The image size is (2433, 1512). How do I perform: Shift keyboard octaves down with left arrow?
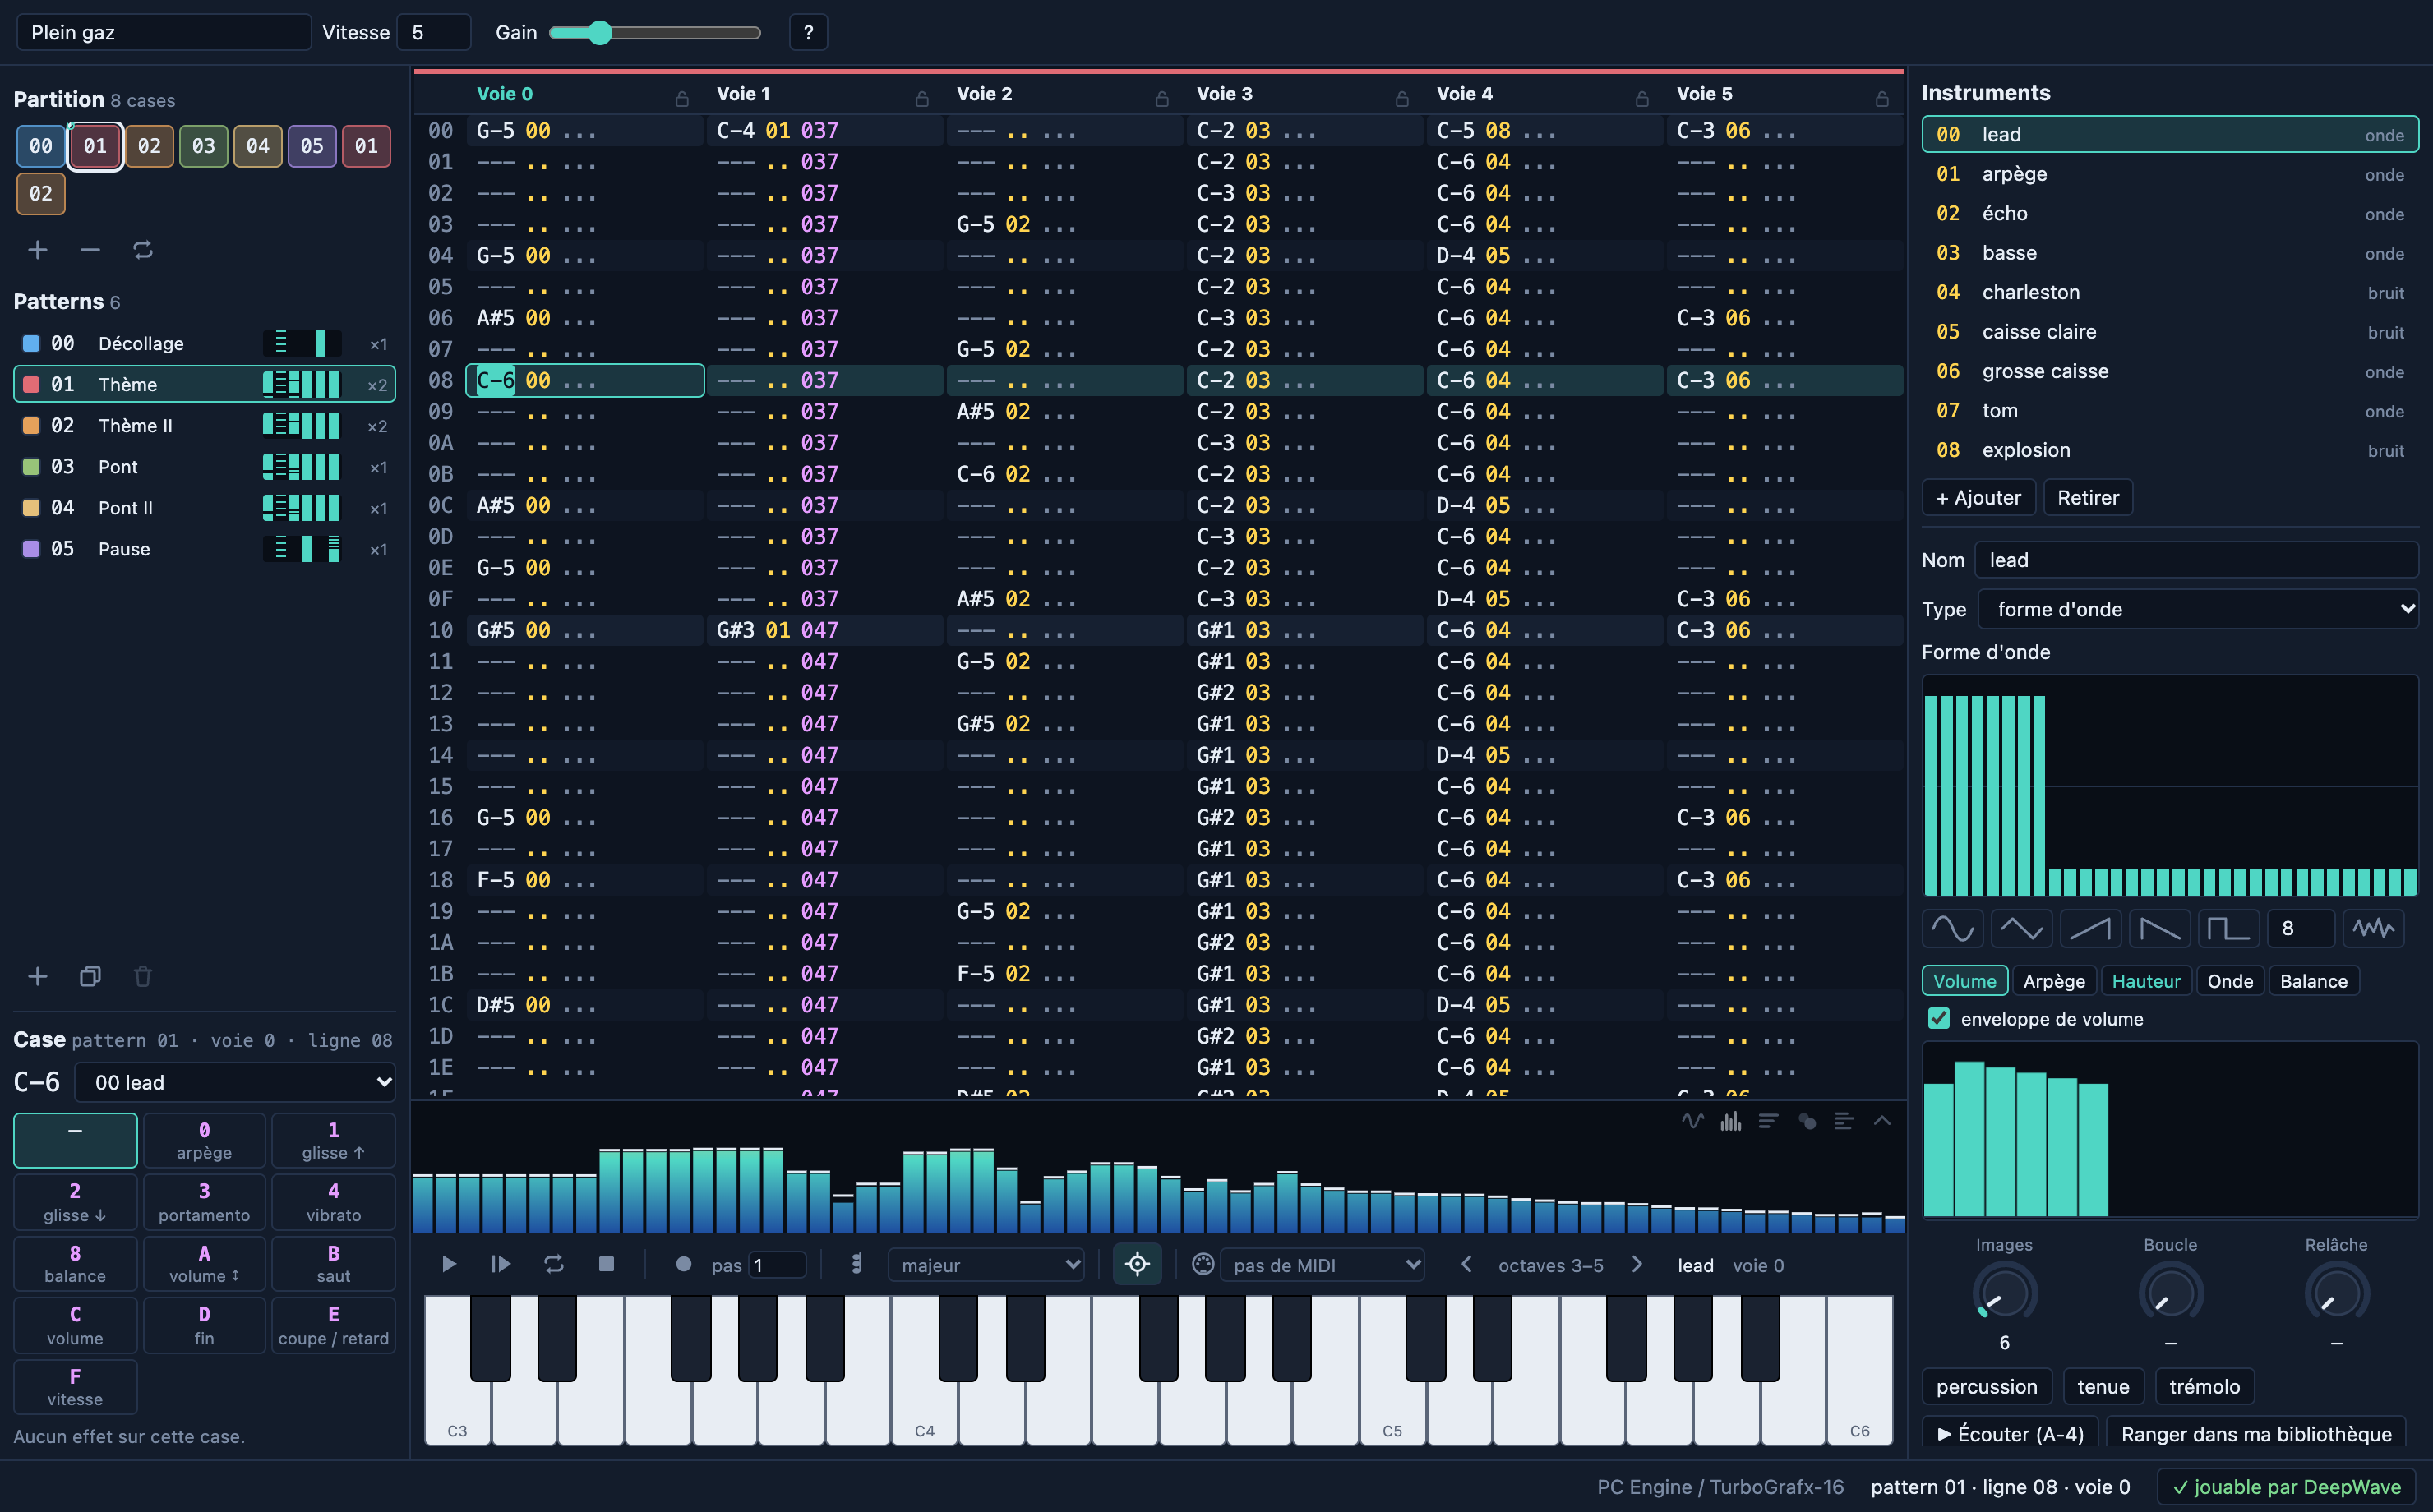tap(1466, 1264)
